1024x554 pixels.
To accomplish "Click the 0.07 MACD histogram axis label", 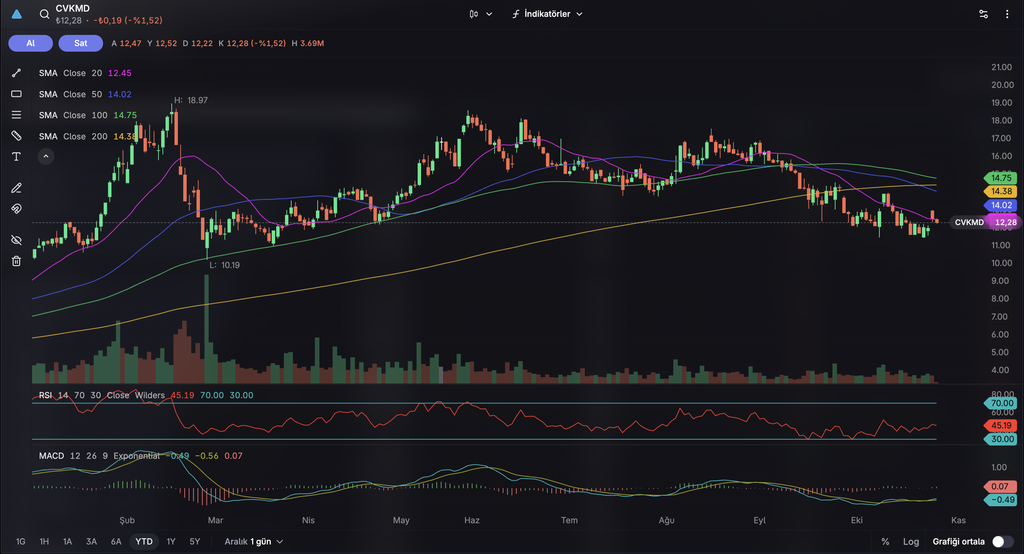I will click(x=1000, y=487).
